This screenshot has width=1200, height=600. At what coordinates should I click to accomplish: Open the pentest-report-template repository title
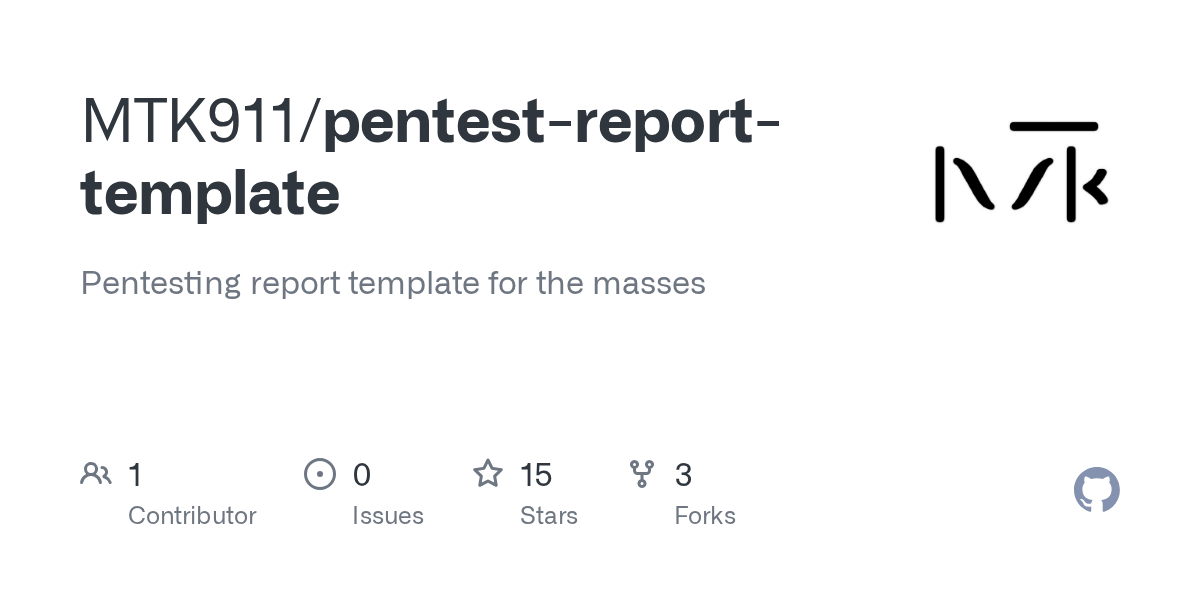pyautogui.click(x=431, y=157)
